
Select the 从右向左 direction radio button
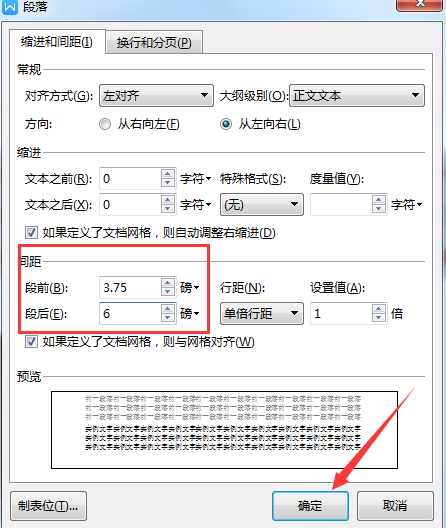click(105, 124)
